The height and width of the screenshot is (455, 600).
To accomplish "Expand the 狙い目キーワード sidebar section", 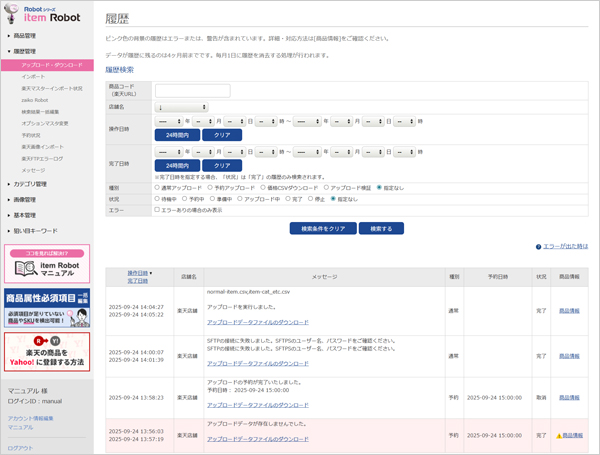I will [35, 231].
